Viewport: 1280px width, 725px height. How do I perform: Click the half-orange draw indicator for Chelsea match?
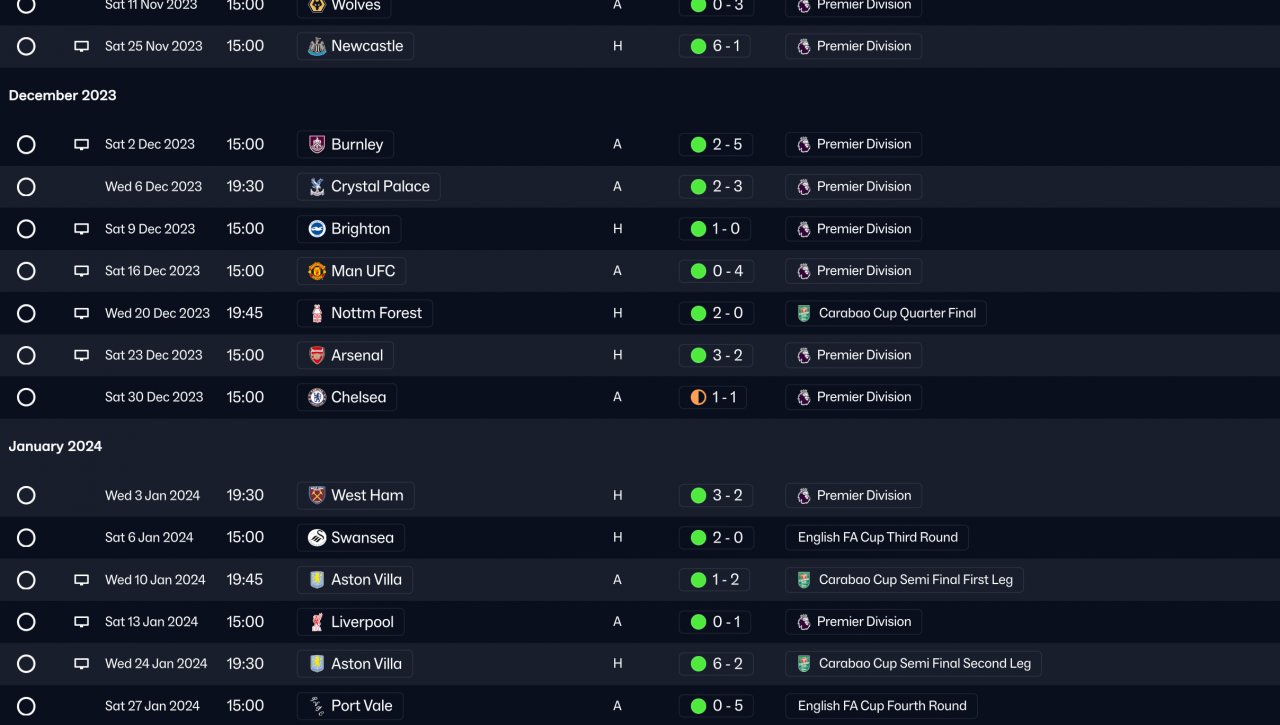click(x=698, y=397)
